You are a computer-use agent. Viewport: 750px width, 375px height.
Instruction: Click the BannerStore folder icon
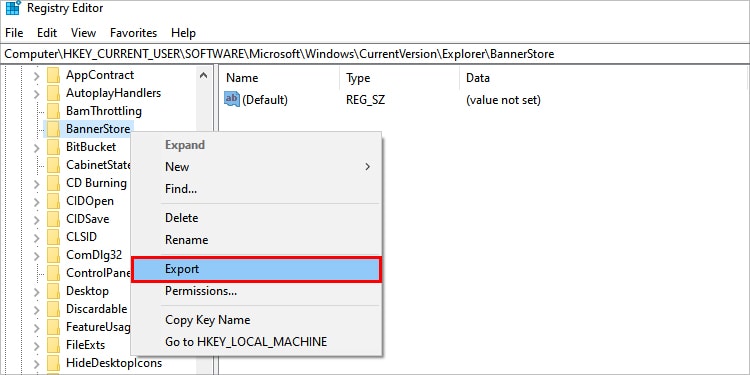[x=53, y=129]
